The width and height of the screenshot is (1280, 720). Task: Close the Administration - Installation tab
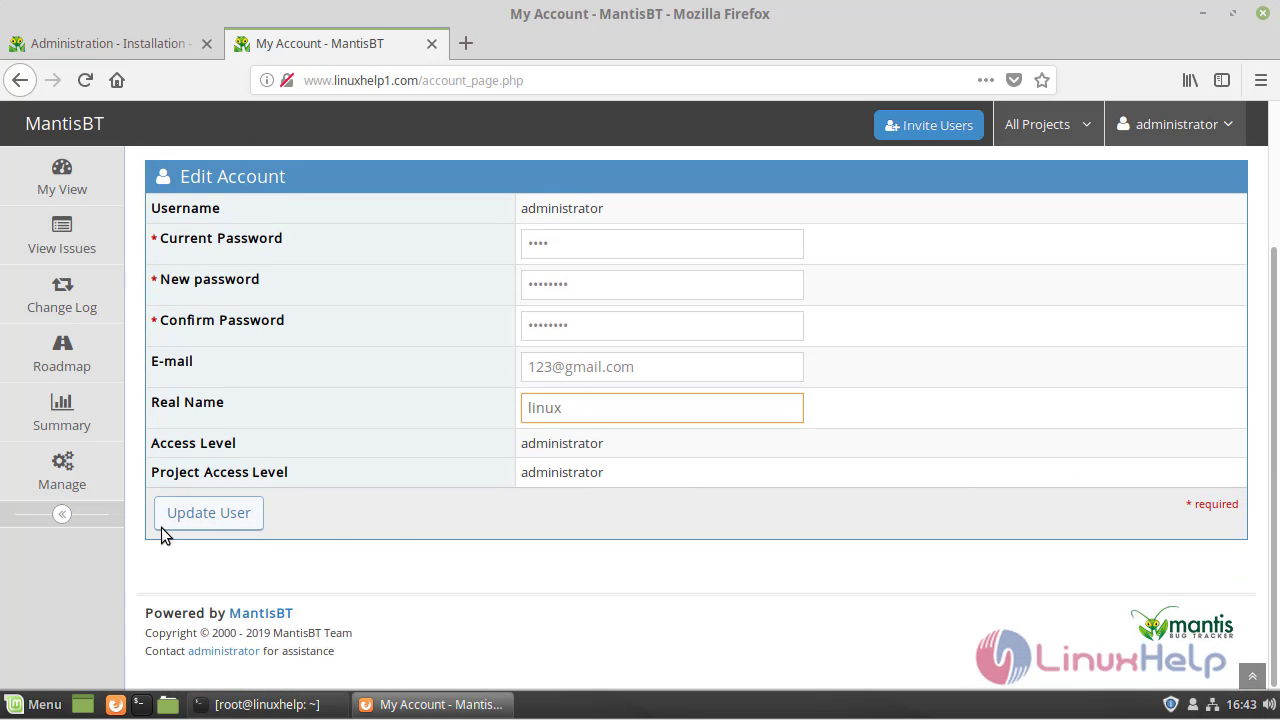[207, 44]
